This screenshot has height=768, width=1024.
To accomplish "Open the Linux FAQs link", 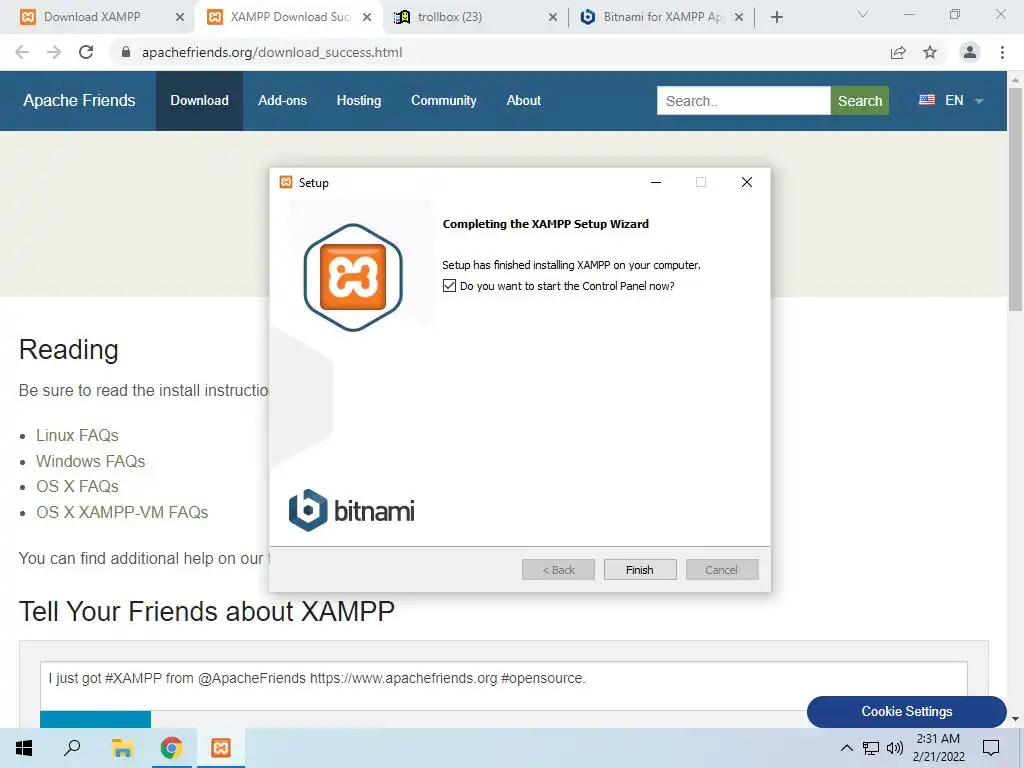I will pos(77,435).
